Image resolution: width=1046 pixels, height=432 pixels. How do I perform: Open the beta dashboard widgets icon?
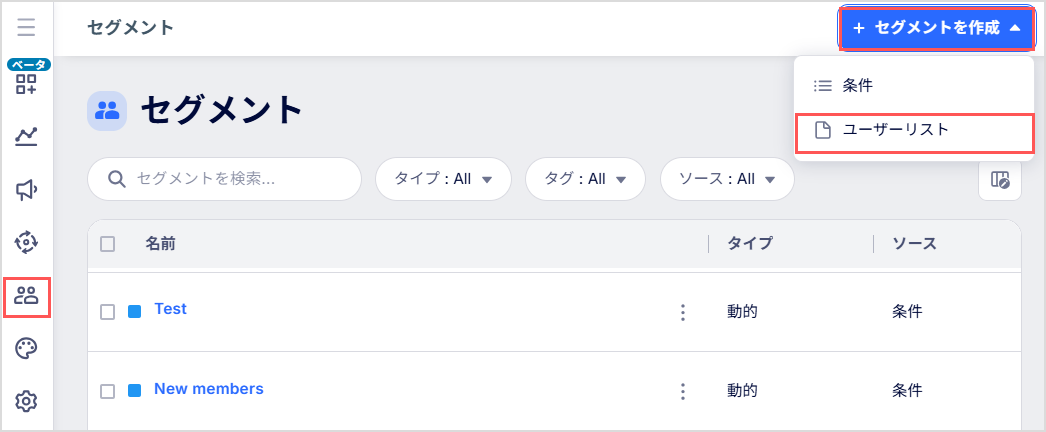(27, 85)
